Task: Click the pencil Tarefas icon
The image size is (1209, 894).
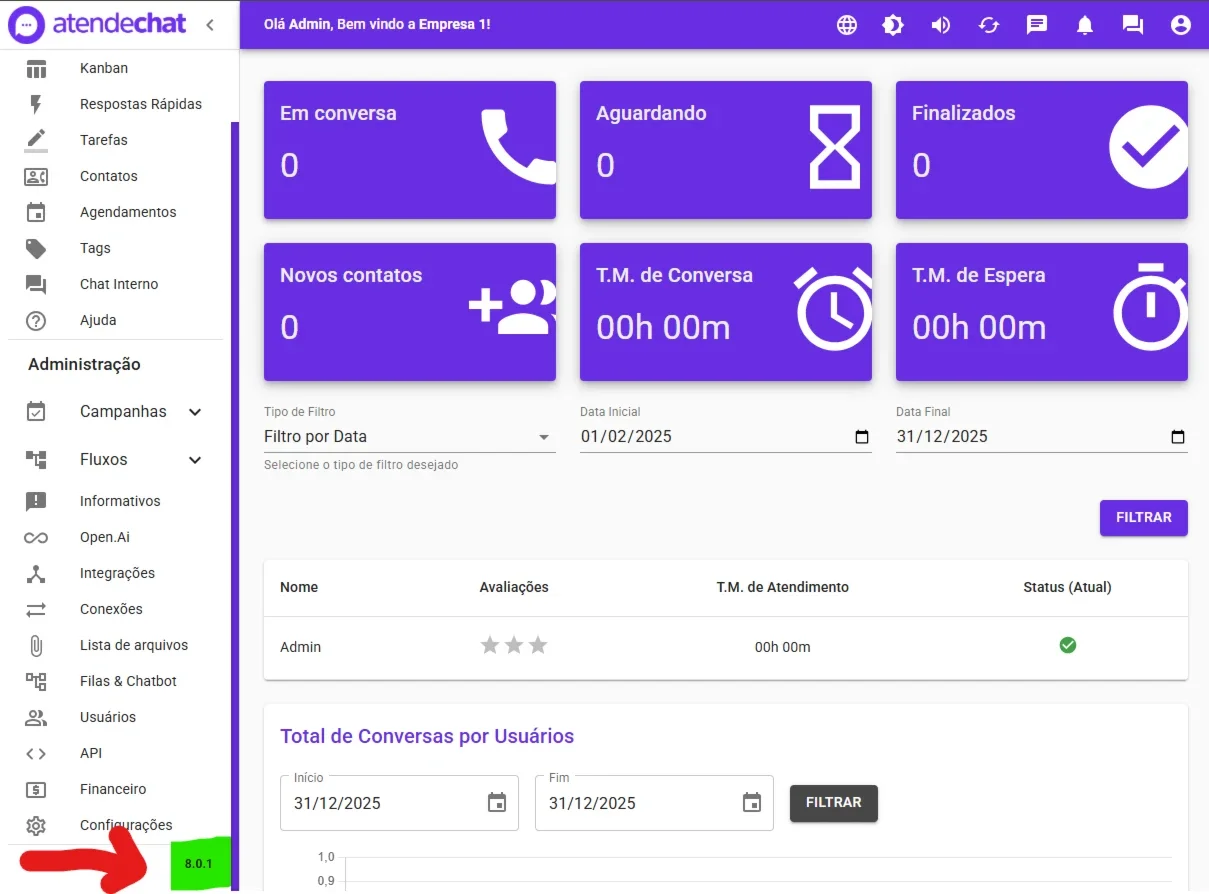Action: click(36, 138)
